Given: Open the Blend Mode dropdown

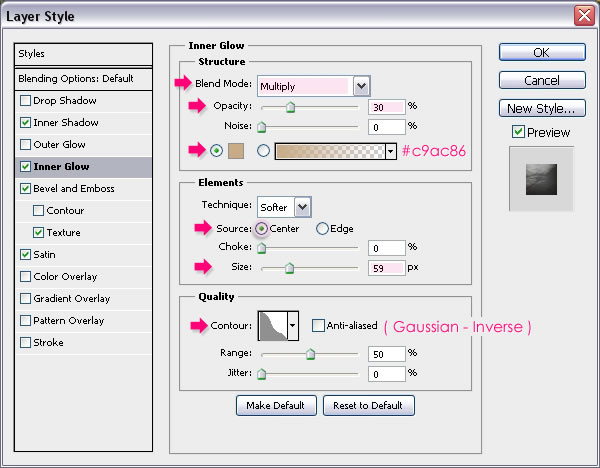Looking at the screenshot, I should pyautogui.click(x=361, y=86).
